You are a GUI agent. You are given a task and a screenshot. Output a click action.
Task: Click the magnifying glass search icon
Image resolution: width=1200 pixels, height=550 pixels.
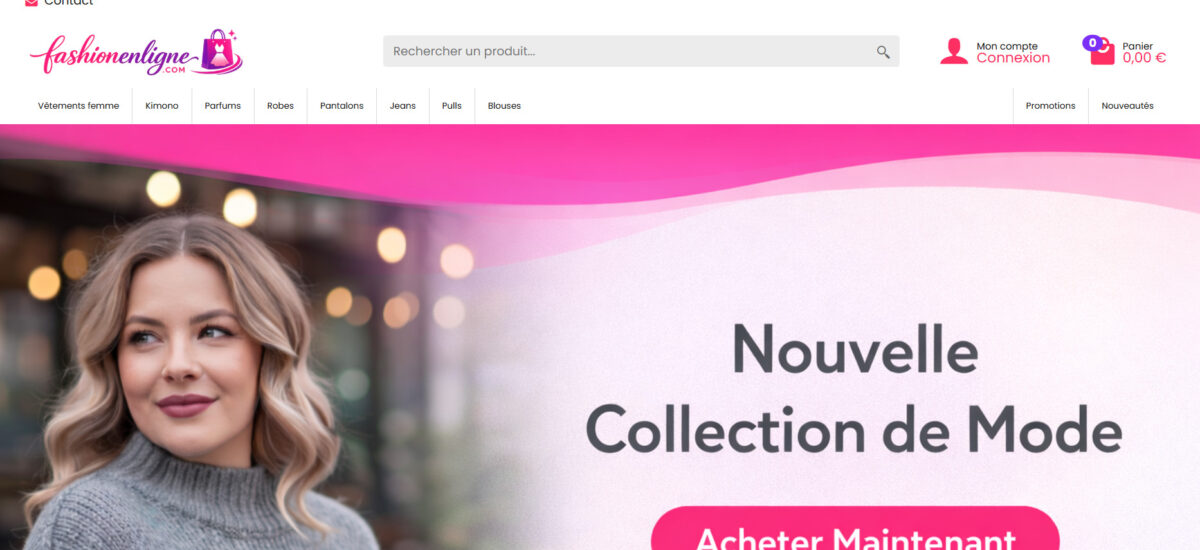[883, 52]
